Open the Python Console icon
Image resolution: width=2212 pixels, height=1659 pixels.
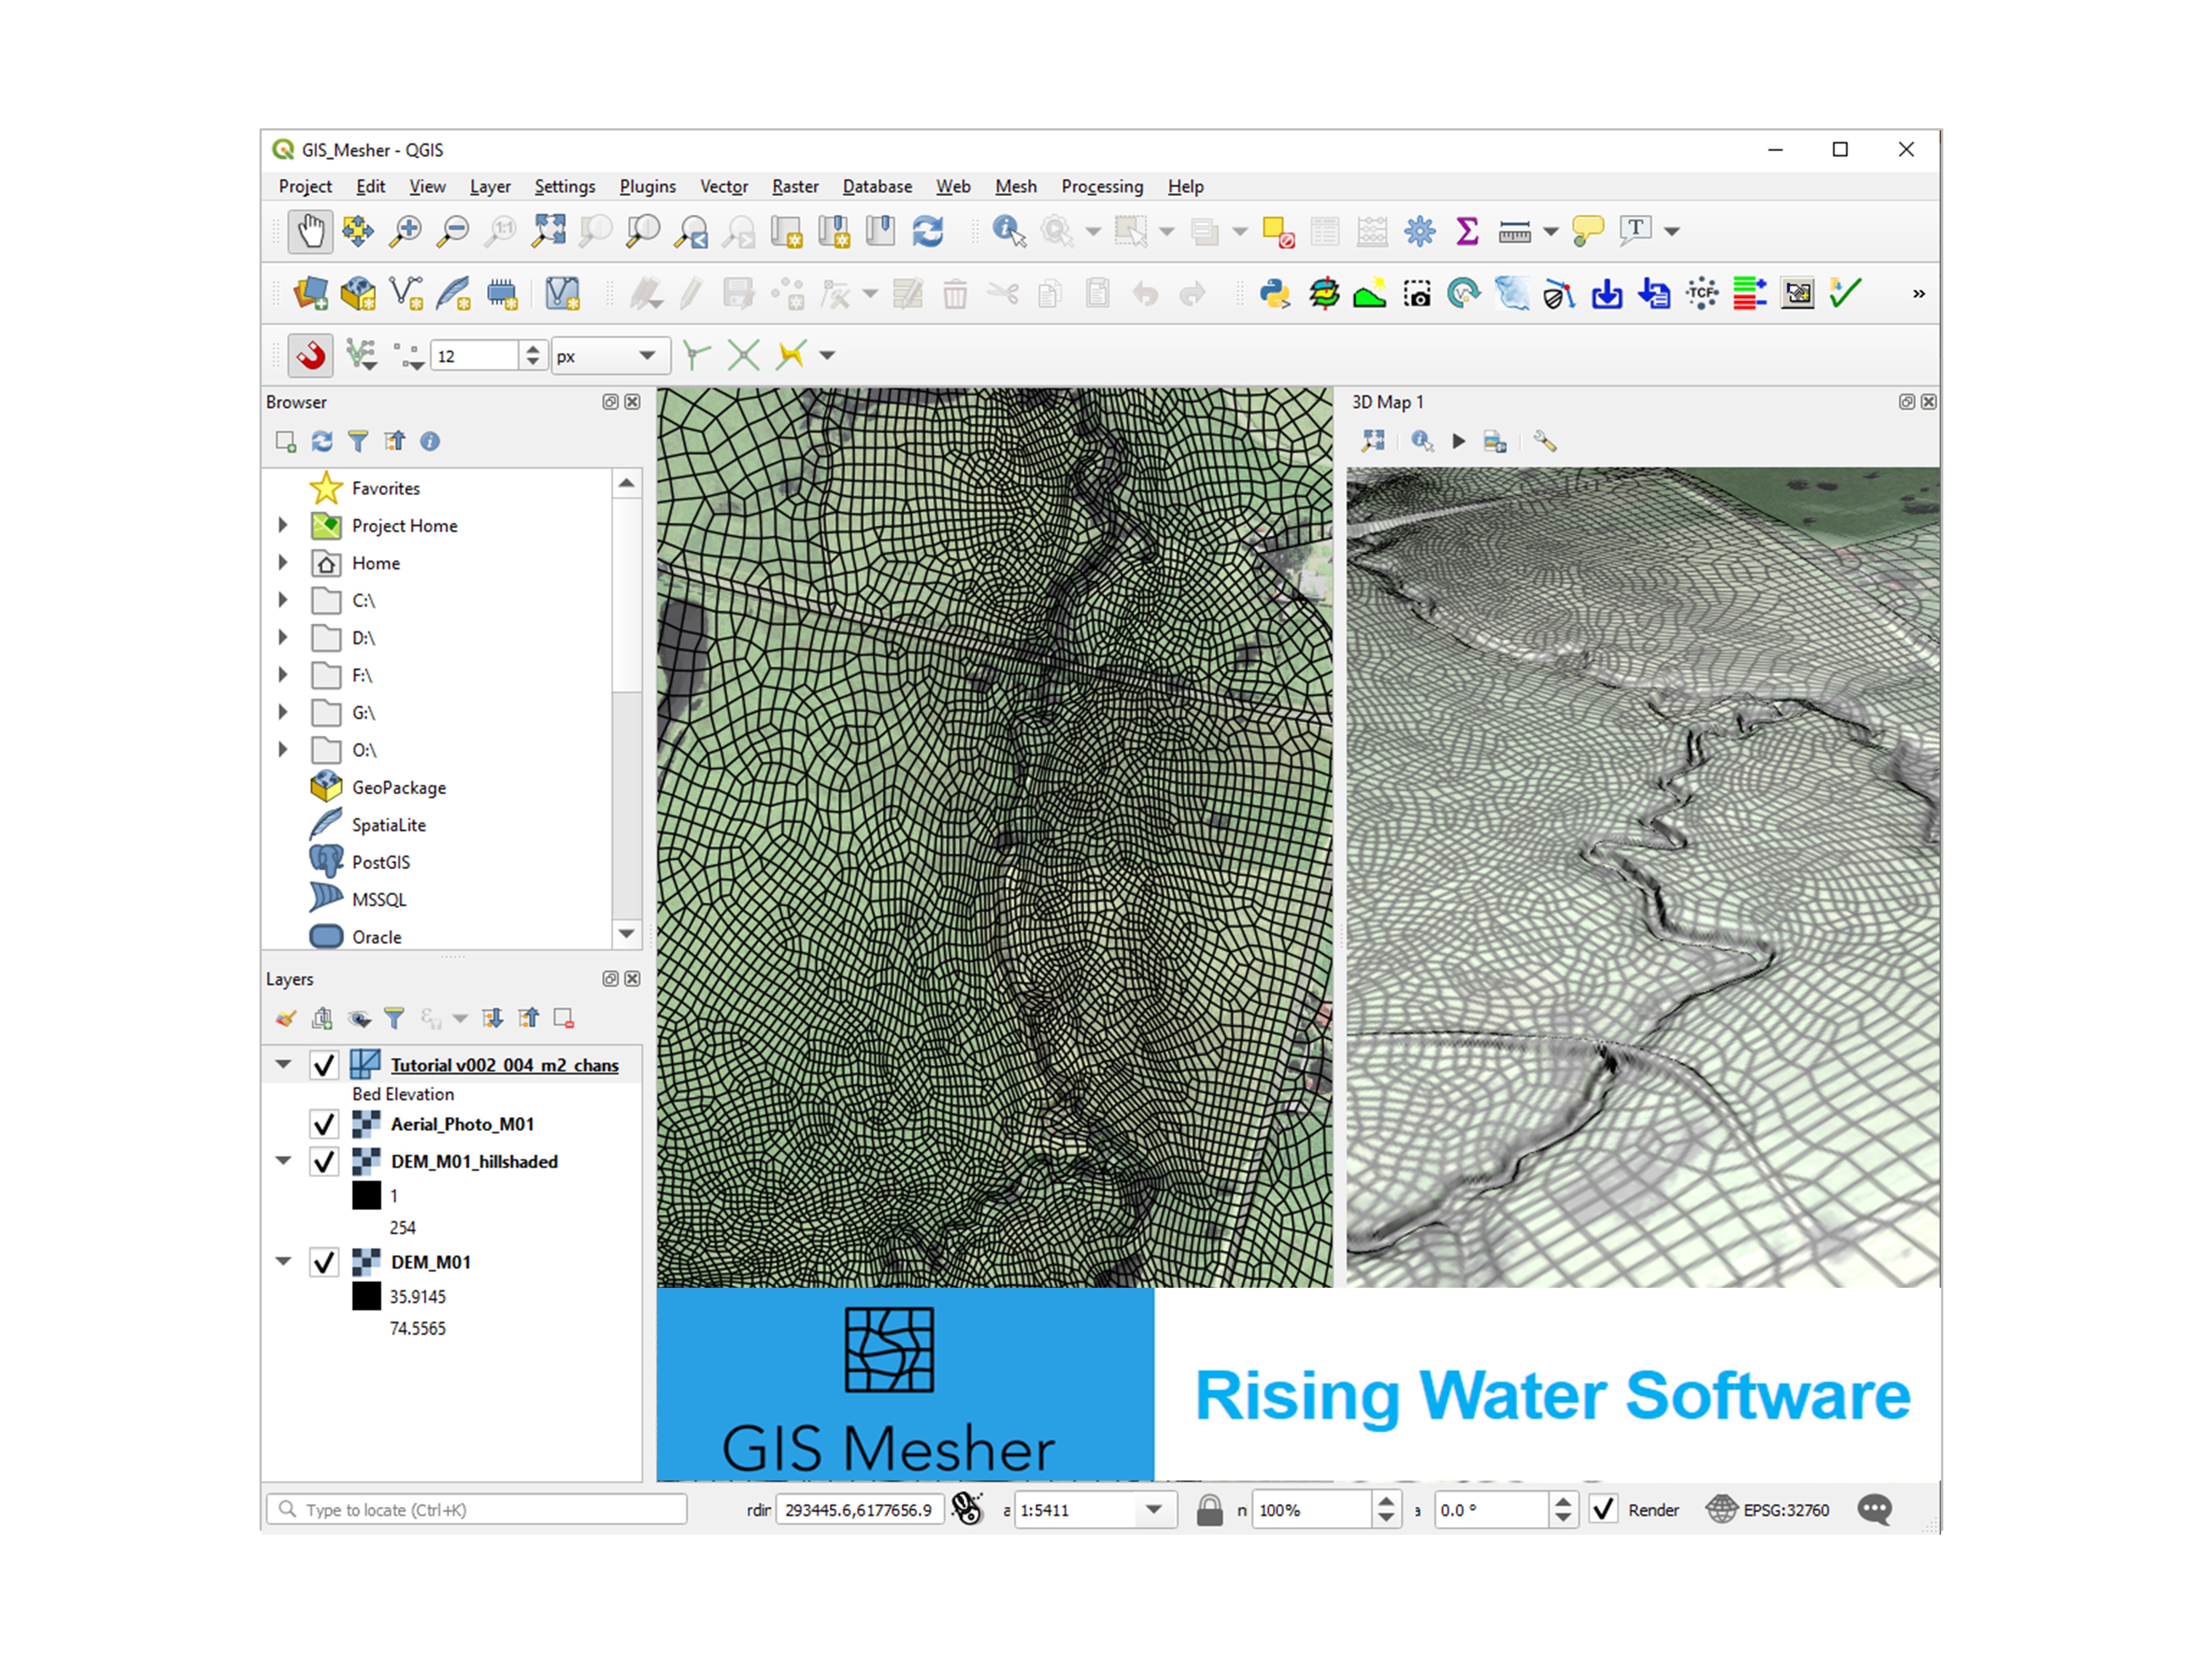[x=1274, y=294]
